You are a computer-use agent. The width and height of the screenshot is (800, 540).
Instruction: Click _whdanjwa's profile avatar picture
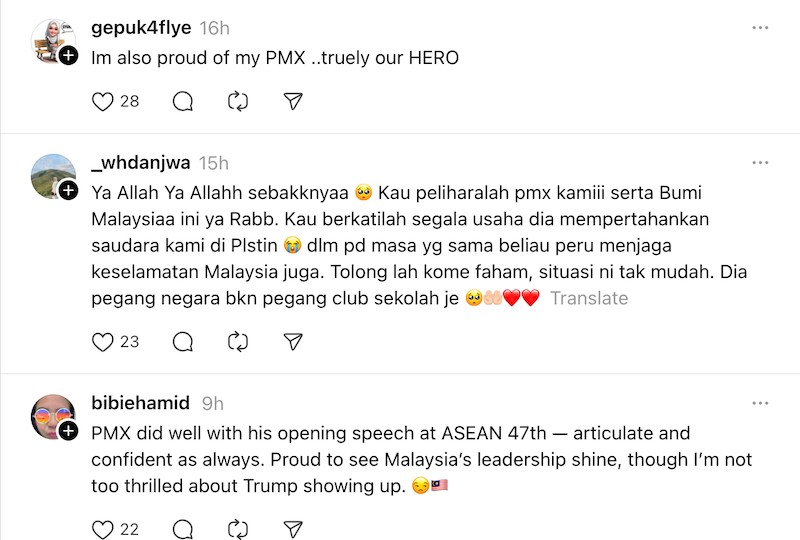(x=52, y=176)
